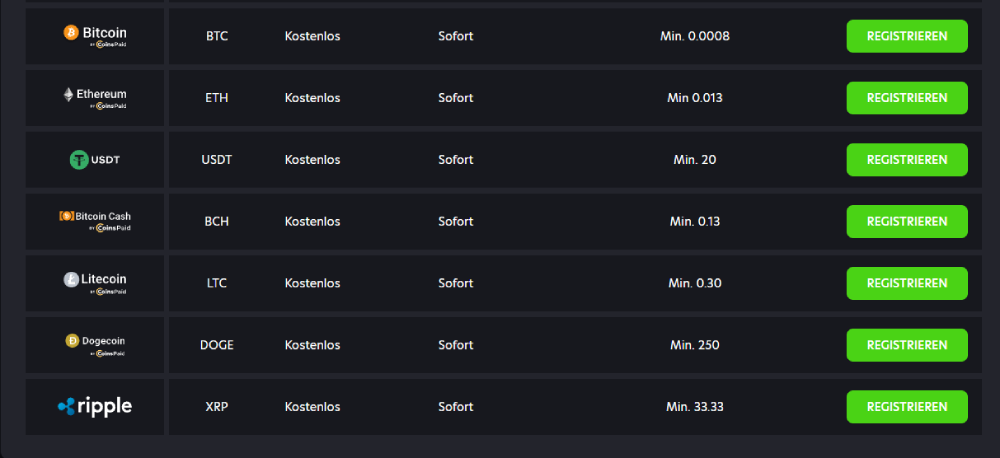
Task: Click Registrieren next to Min. 20 USDT
Action: tap(907, 159)
